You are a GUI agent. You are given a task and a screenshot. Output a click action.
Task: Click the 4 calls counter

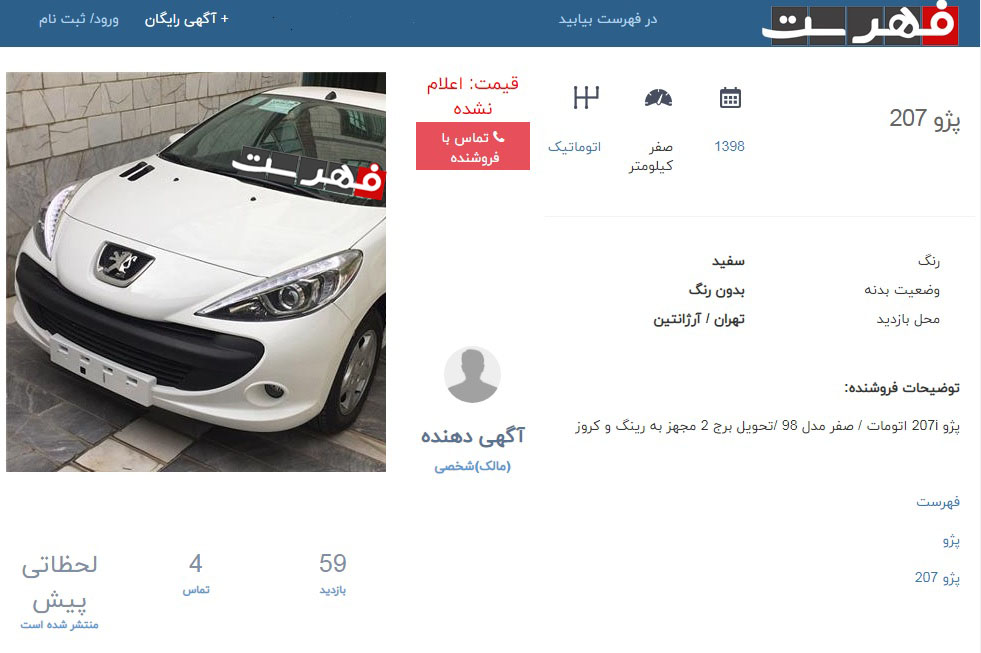coord(196,564)
